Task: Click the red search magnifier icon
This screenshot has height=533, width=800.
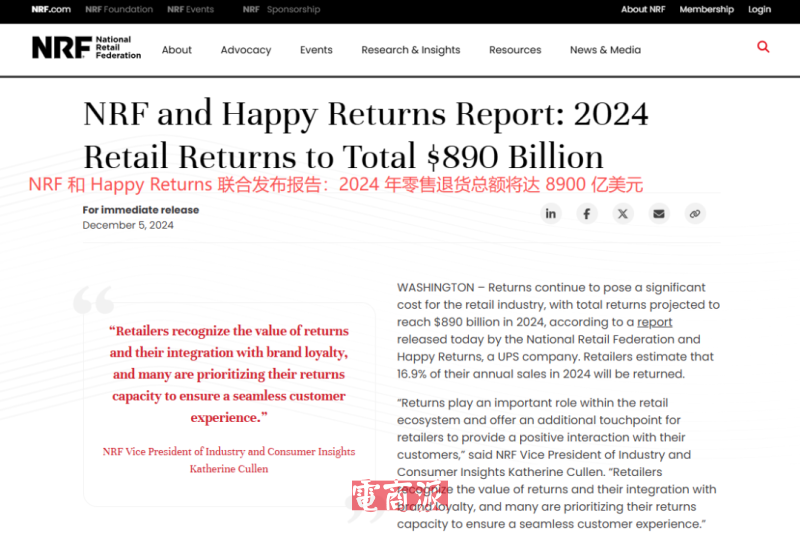Action: [763, 47]
